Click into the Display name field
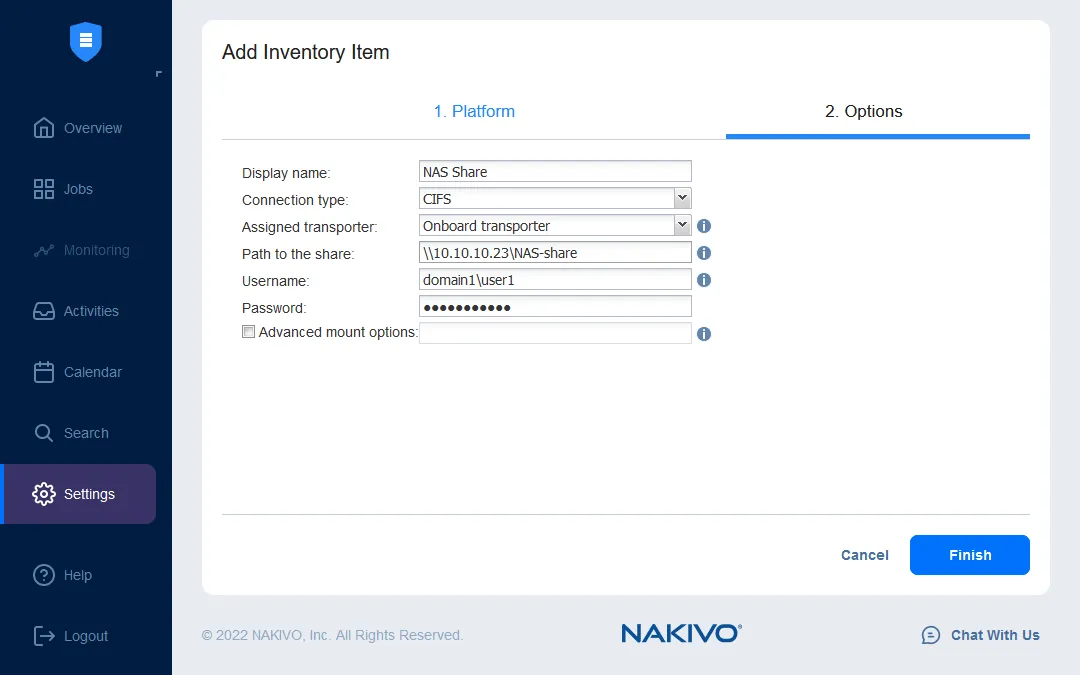Viewport: 1080px width, 675px height. [x=555, y=172]
